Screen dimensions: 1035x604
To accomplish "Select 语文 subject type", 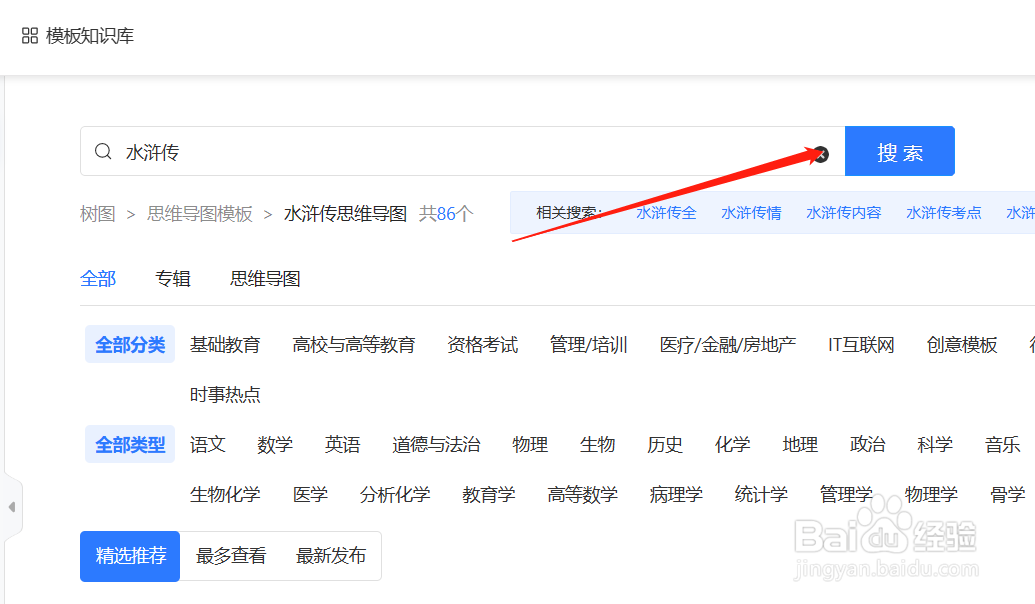I will click(x=207, y=444).
